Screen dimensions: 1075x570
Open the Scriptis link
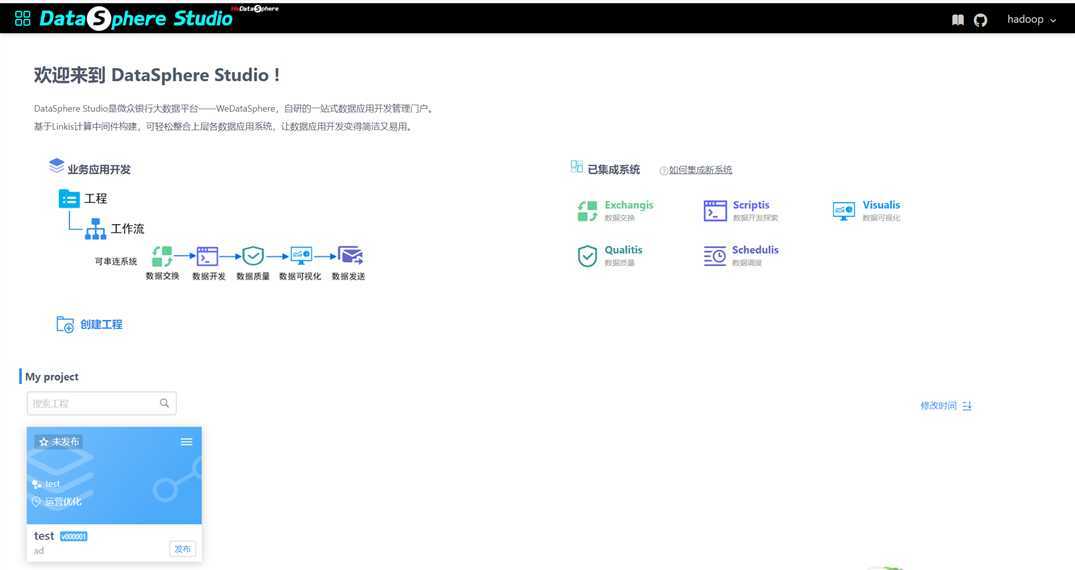point(751,205)
